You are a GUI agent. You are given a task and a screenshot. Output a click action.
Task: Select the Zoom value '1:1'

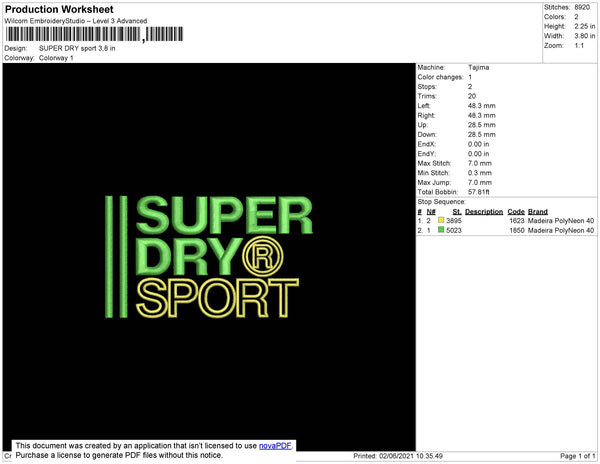[579, 46]
